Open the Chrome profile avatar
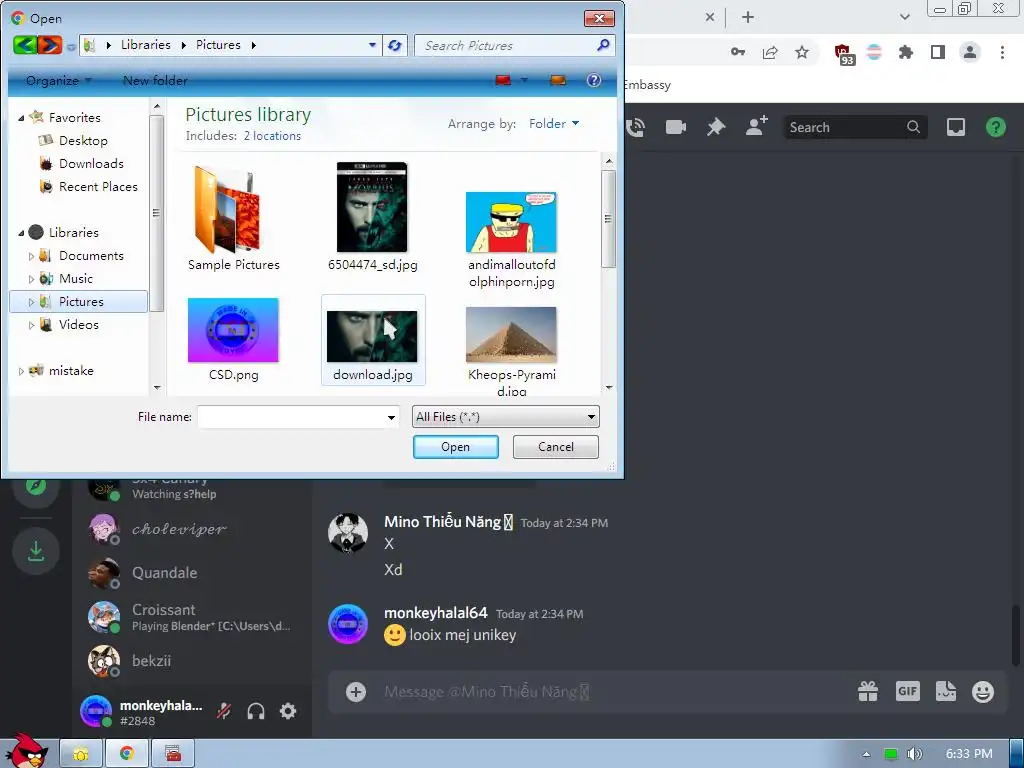 click(x=970, y=52)
